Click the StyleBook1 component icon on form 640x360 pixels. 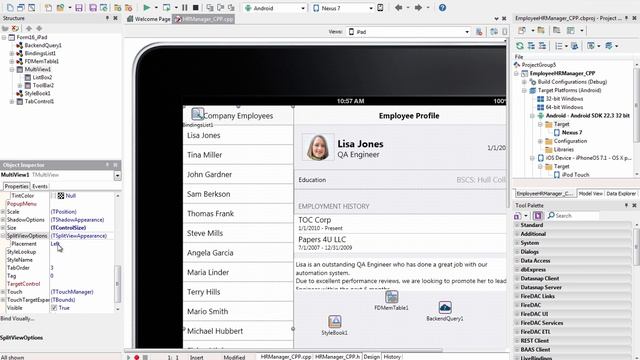tap(335, 321)
